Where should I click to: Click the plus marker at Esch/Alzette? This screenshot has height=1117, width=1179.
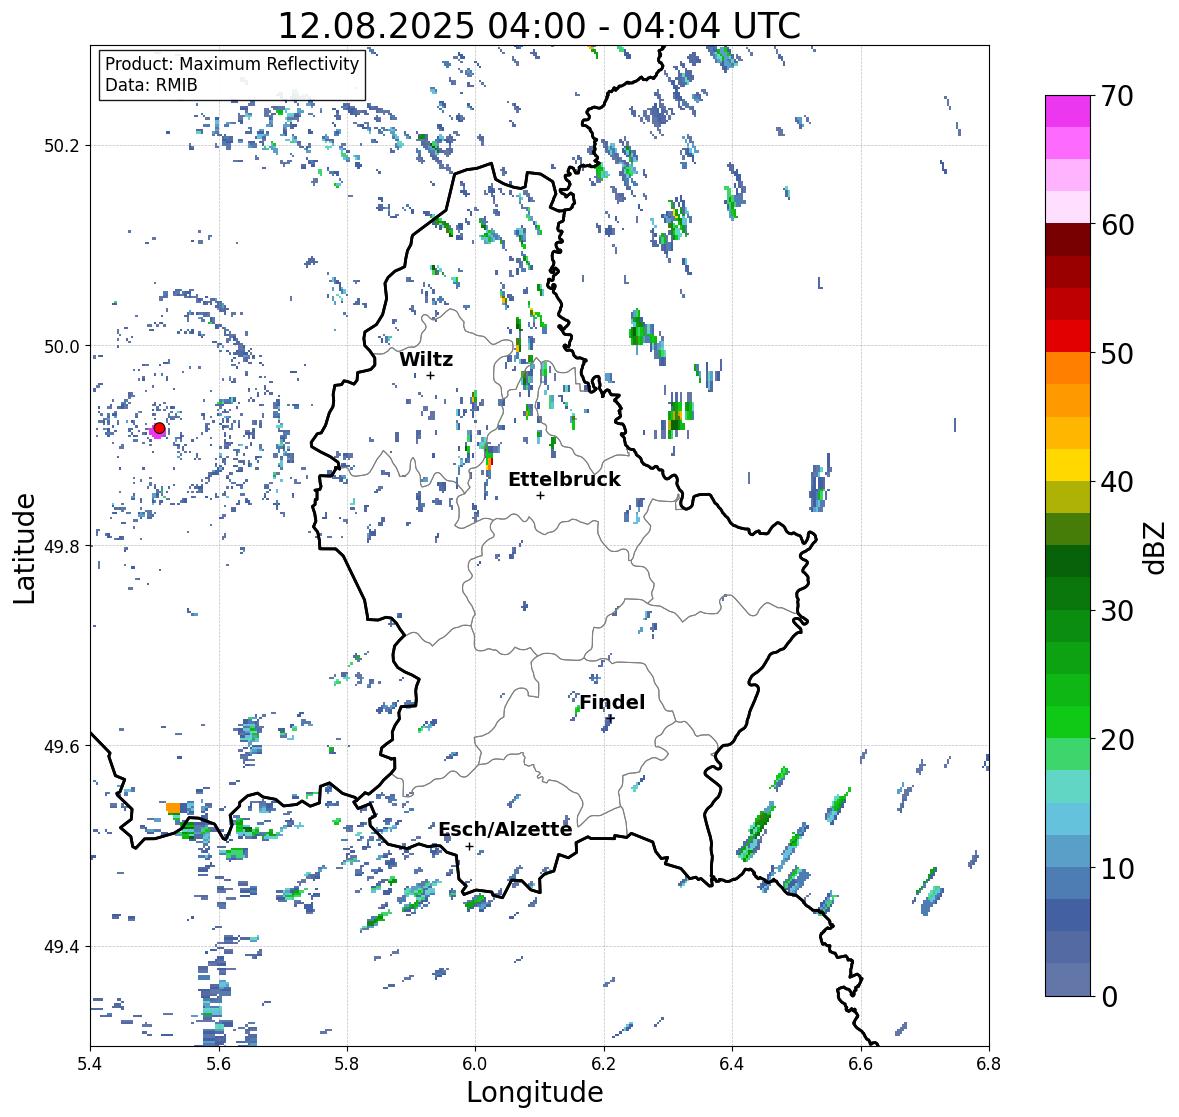[x=469, y=846]
